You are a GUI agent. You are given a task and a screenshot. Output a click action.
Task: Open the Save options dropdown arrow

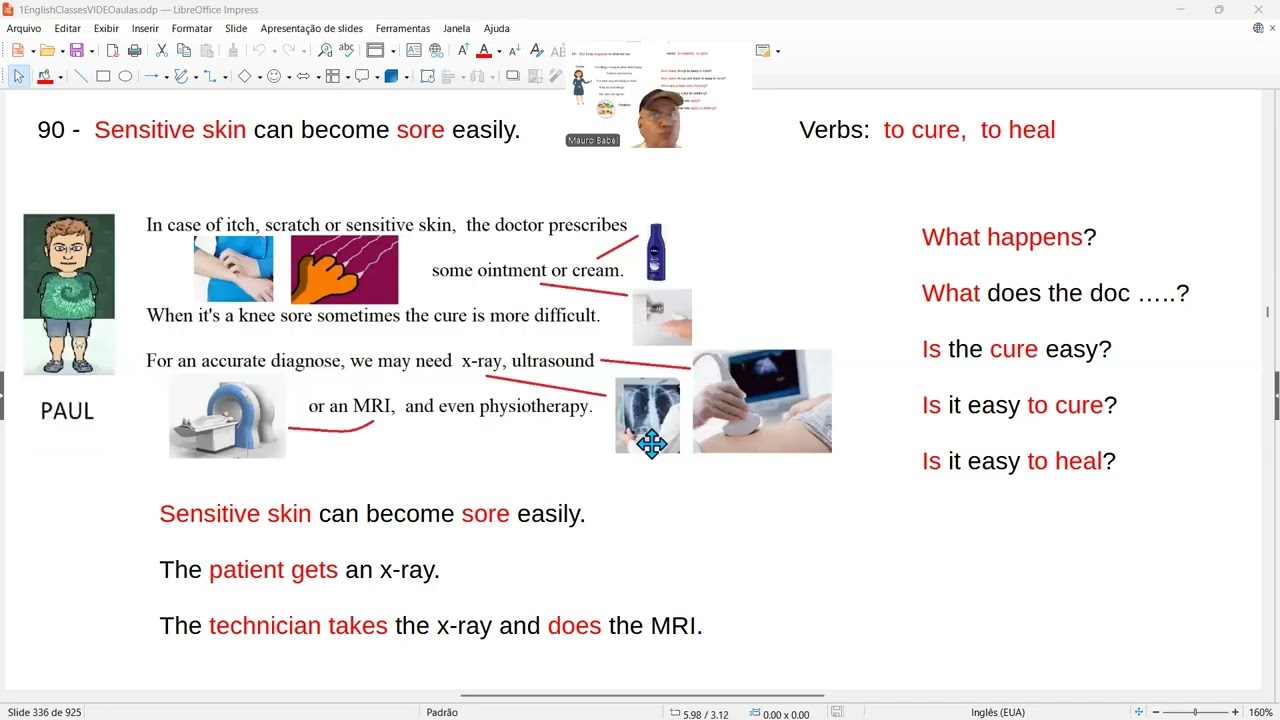click(91, 51)
